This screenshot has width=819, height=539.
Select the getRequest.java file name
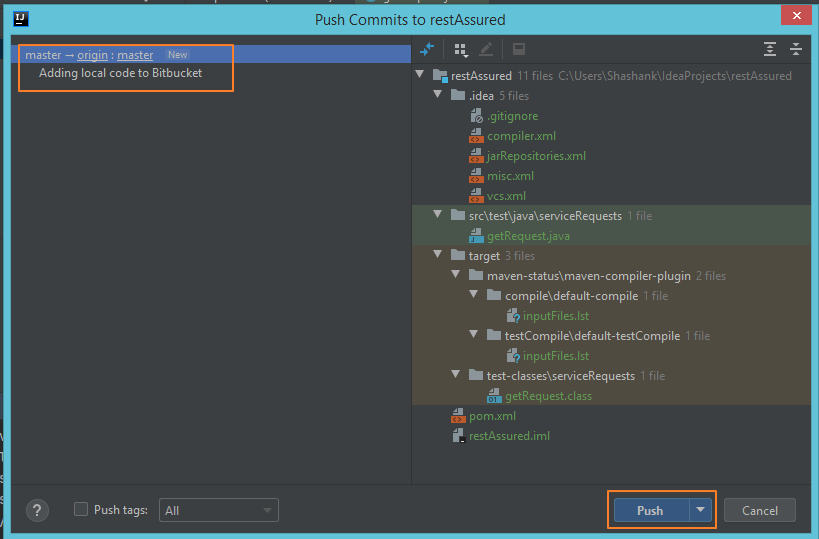(x=528, y=236)
